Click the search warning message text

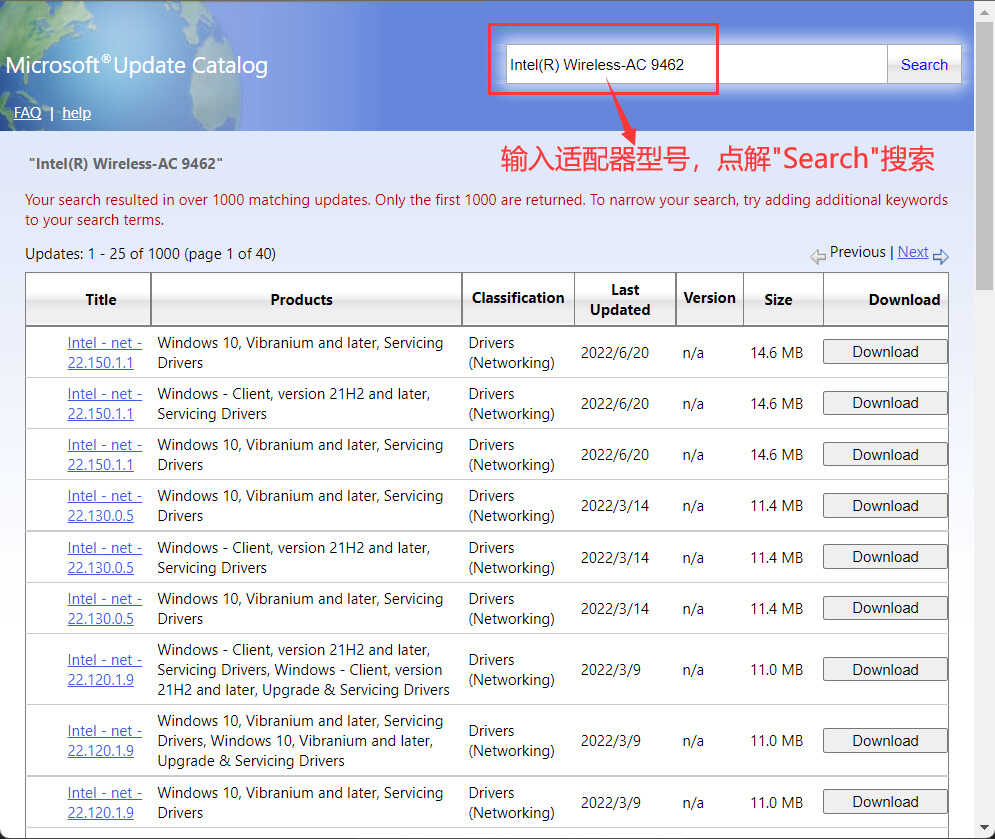pyautogui.click(x=486, y=209)
